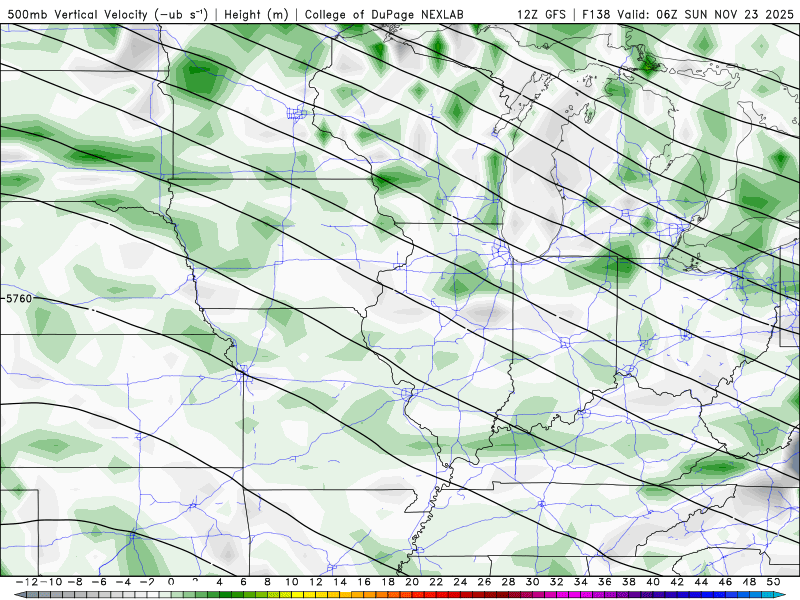
Task: Click the "Height (m)" label in header
Action: coord(256,14)
